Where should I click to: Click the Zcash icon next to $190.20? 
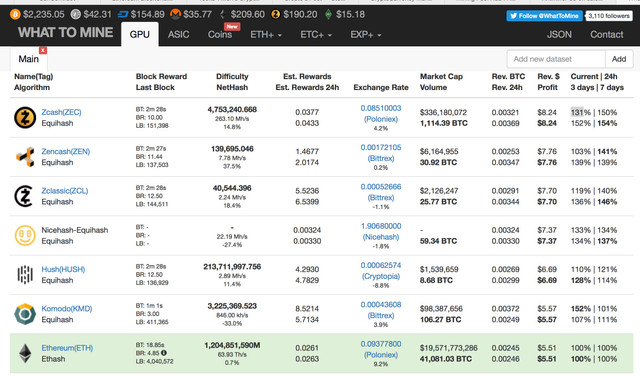point(276,15)
